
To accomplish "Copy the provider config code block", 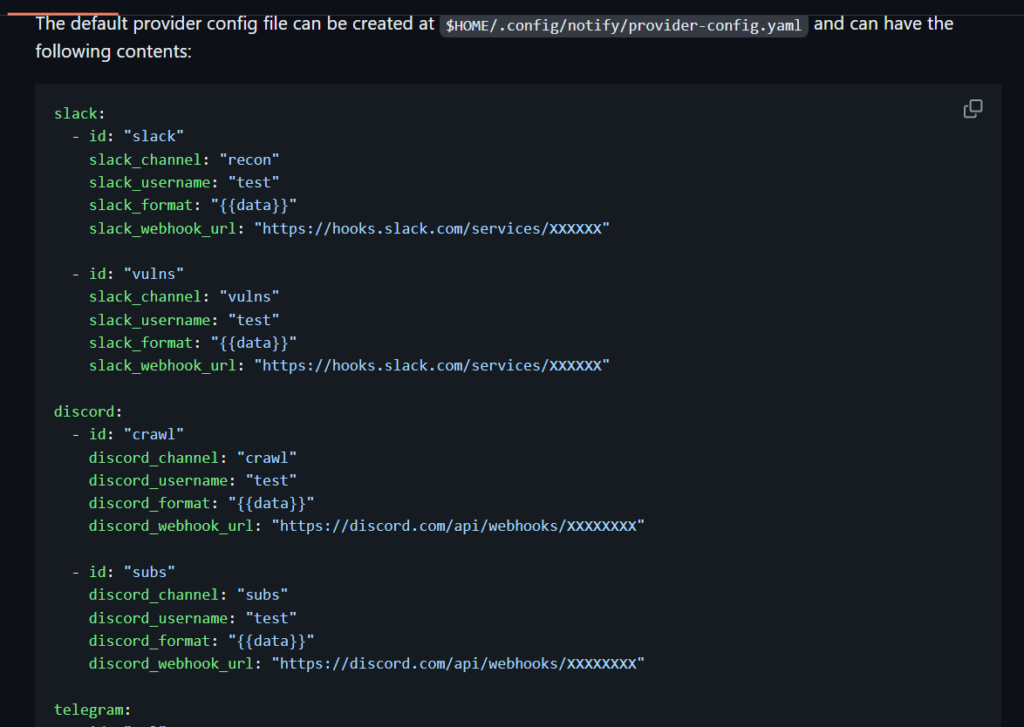I will 972,109.
